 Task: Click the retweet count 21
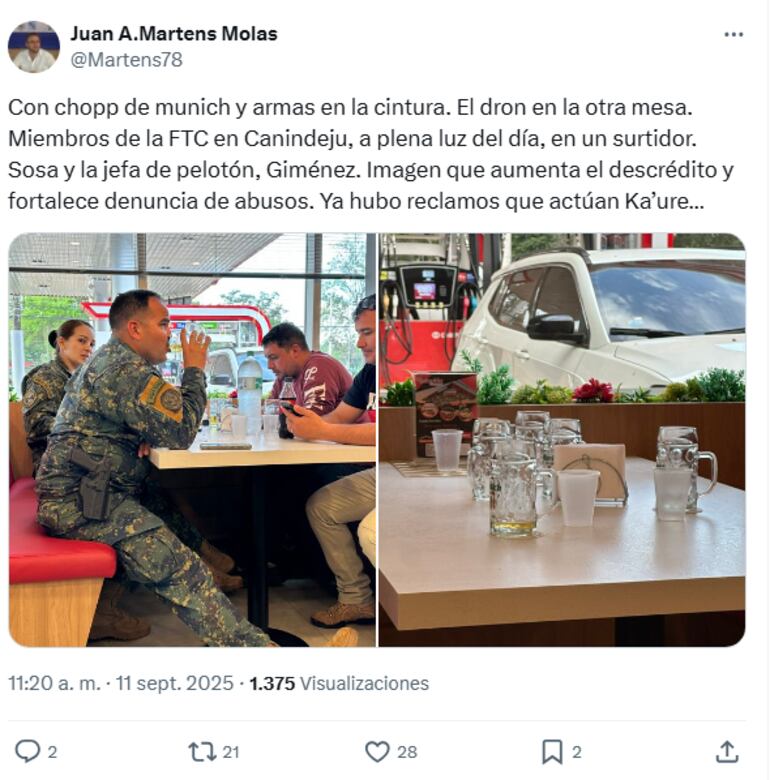pyautogui.click(x=231, y=752)
